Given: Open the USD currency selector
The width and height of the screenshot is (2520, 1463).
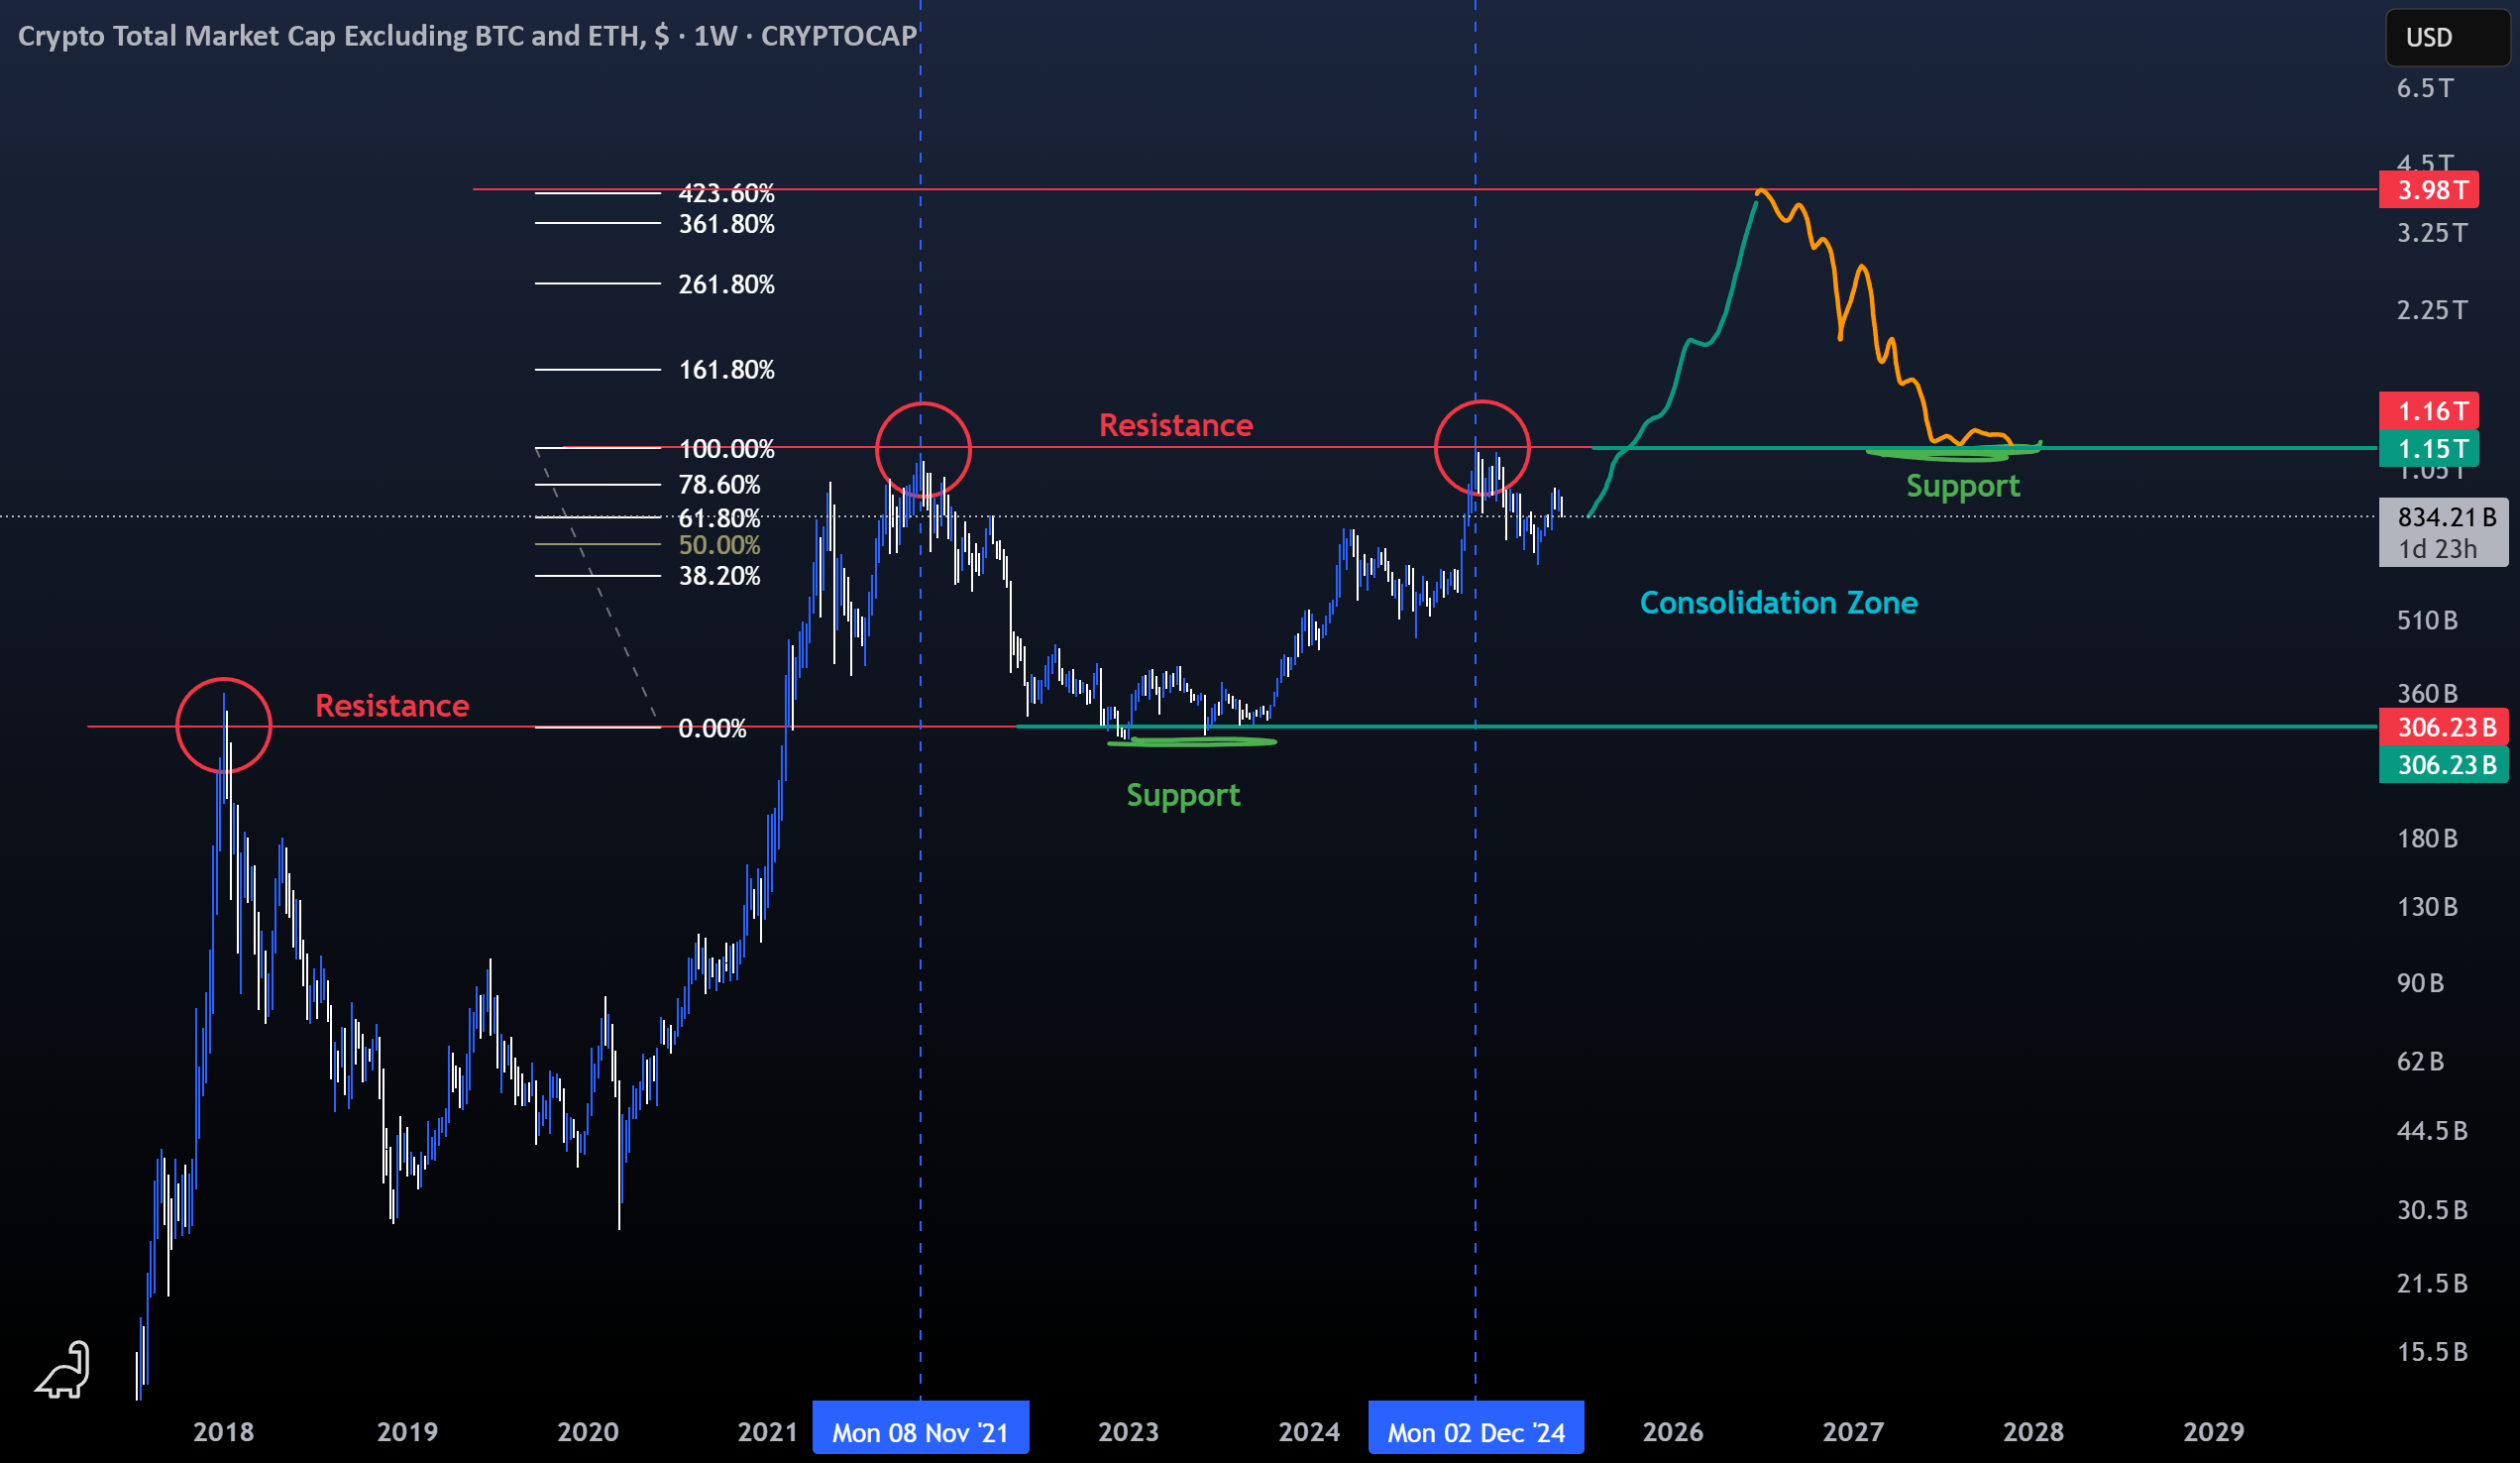Looking at the screenshot, I should (x=2448, y=38).
